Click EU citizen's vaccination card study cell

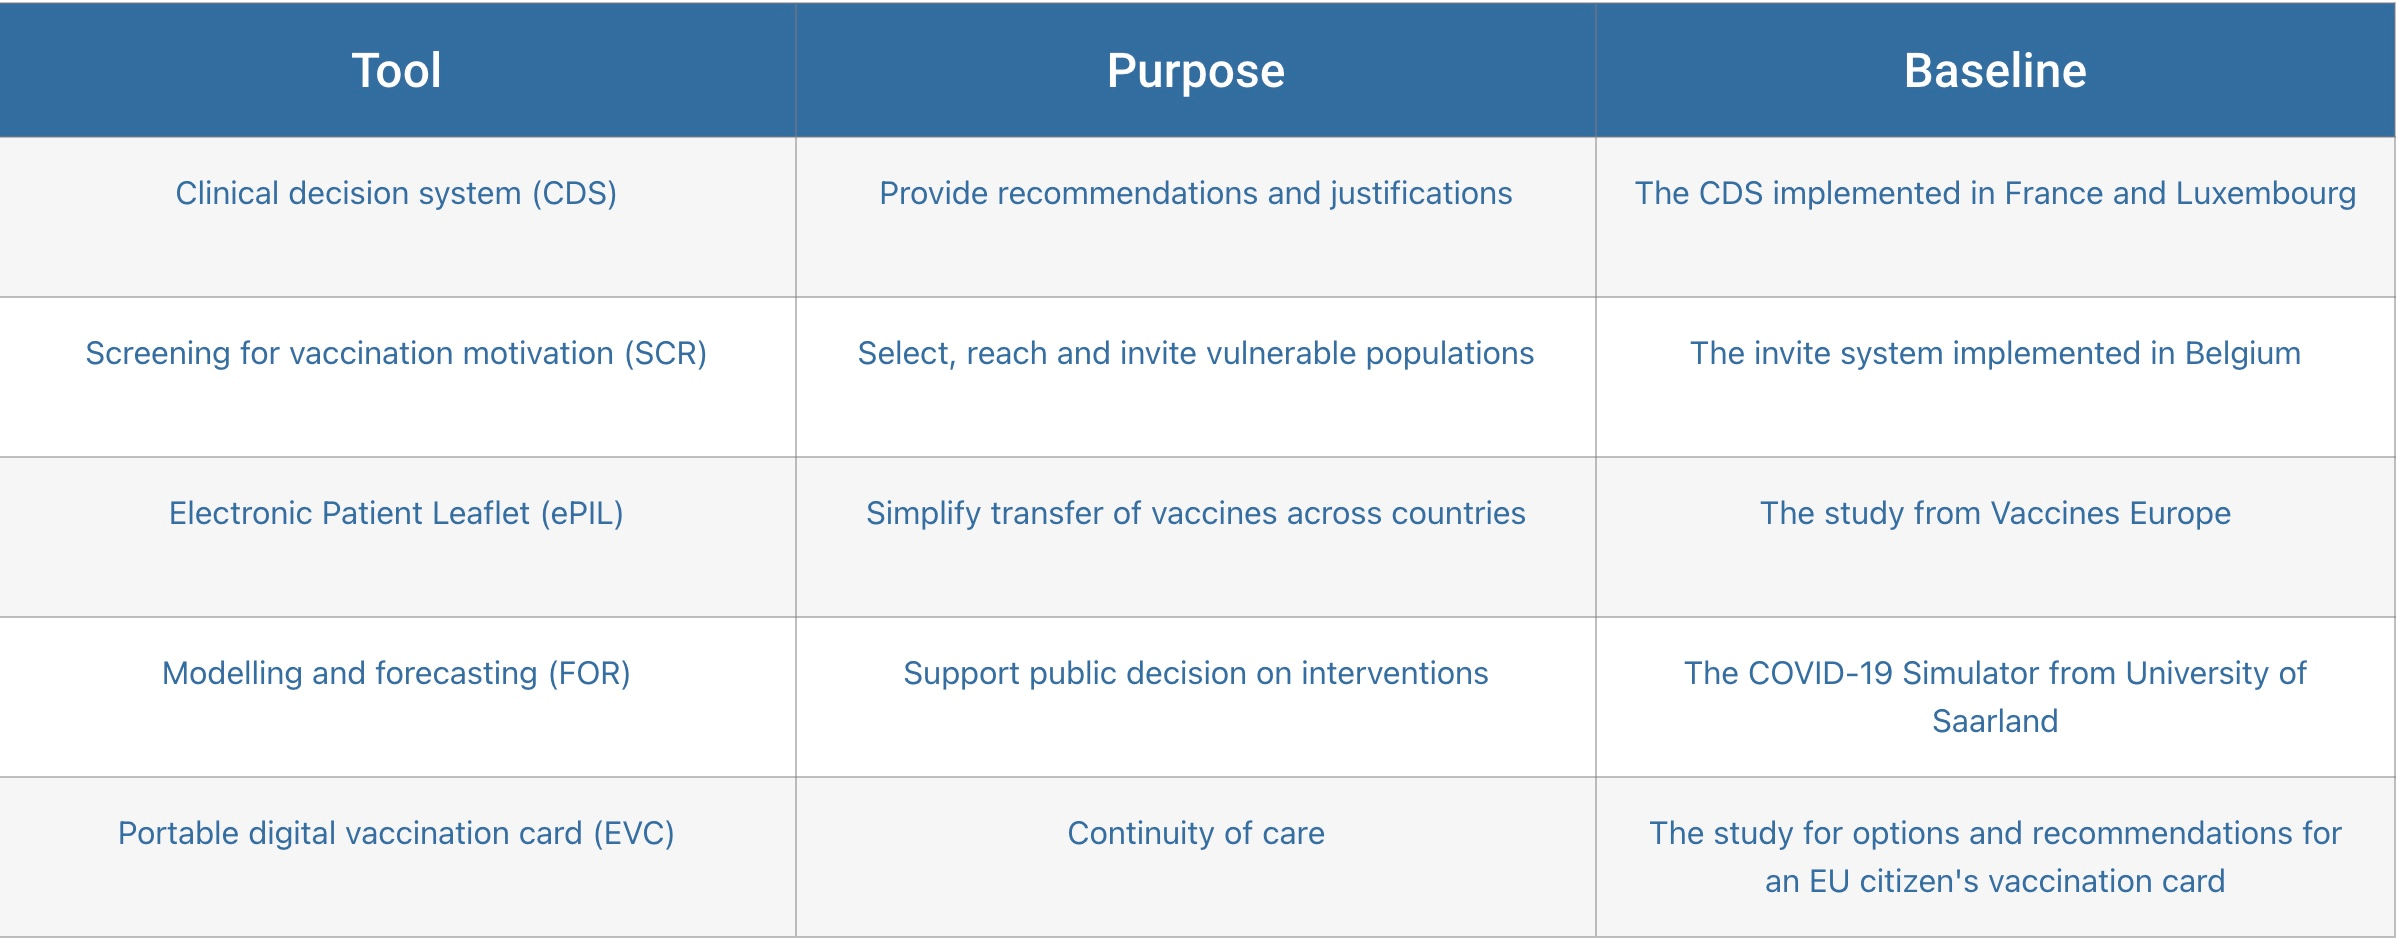[x=1995, y=857]
